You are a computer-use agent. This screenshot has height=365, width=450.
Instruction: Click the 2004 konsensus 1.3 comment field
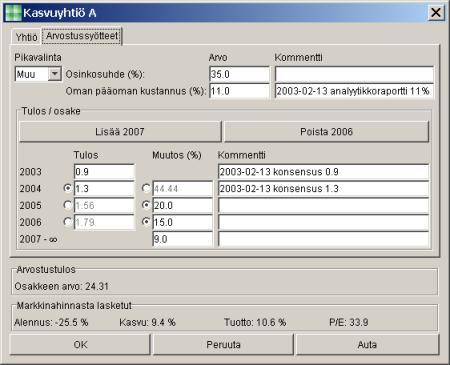coord(324,189)
